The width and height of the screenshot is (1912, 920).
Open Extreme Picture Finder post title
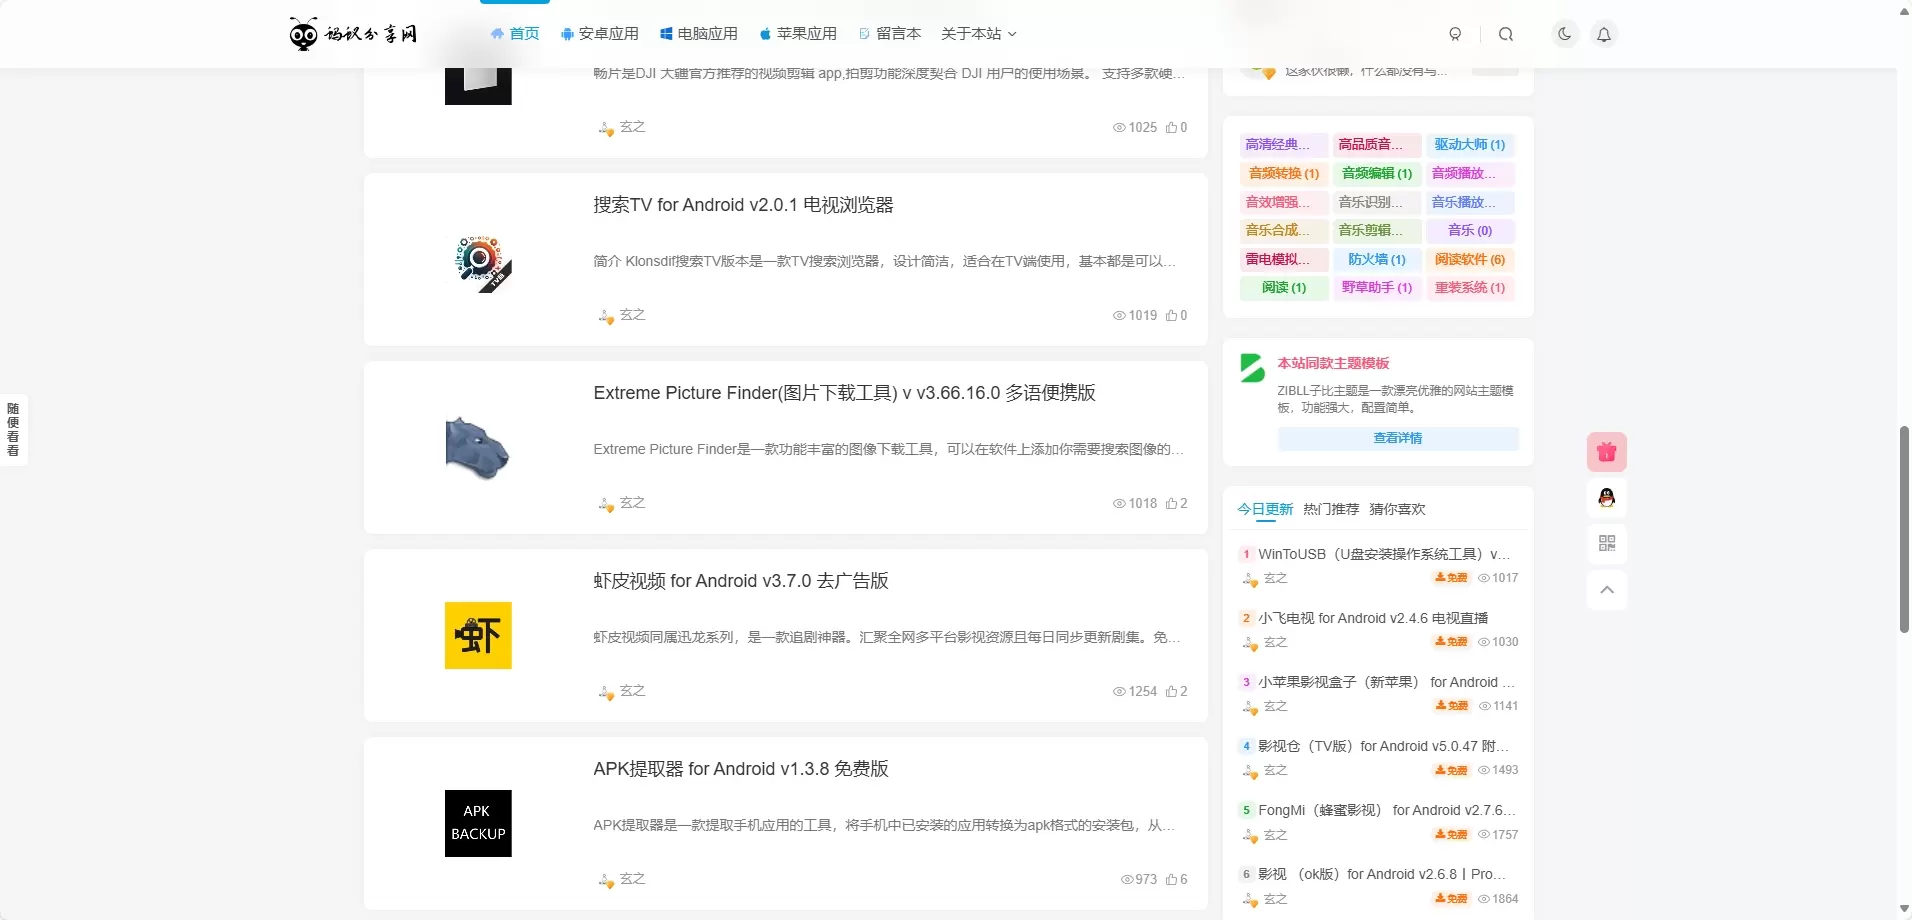(844, 393)
